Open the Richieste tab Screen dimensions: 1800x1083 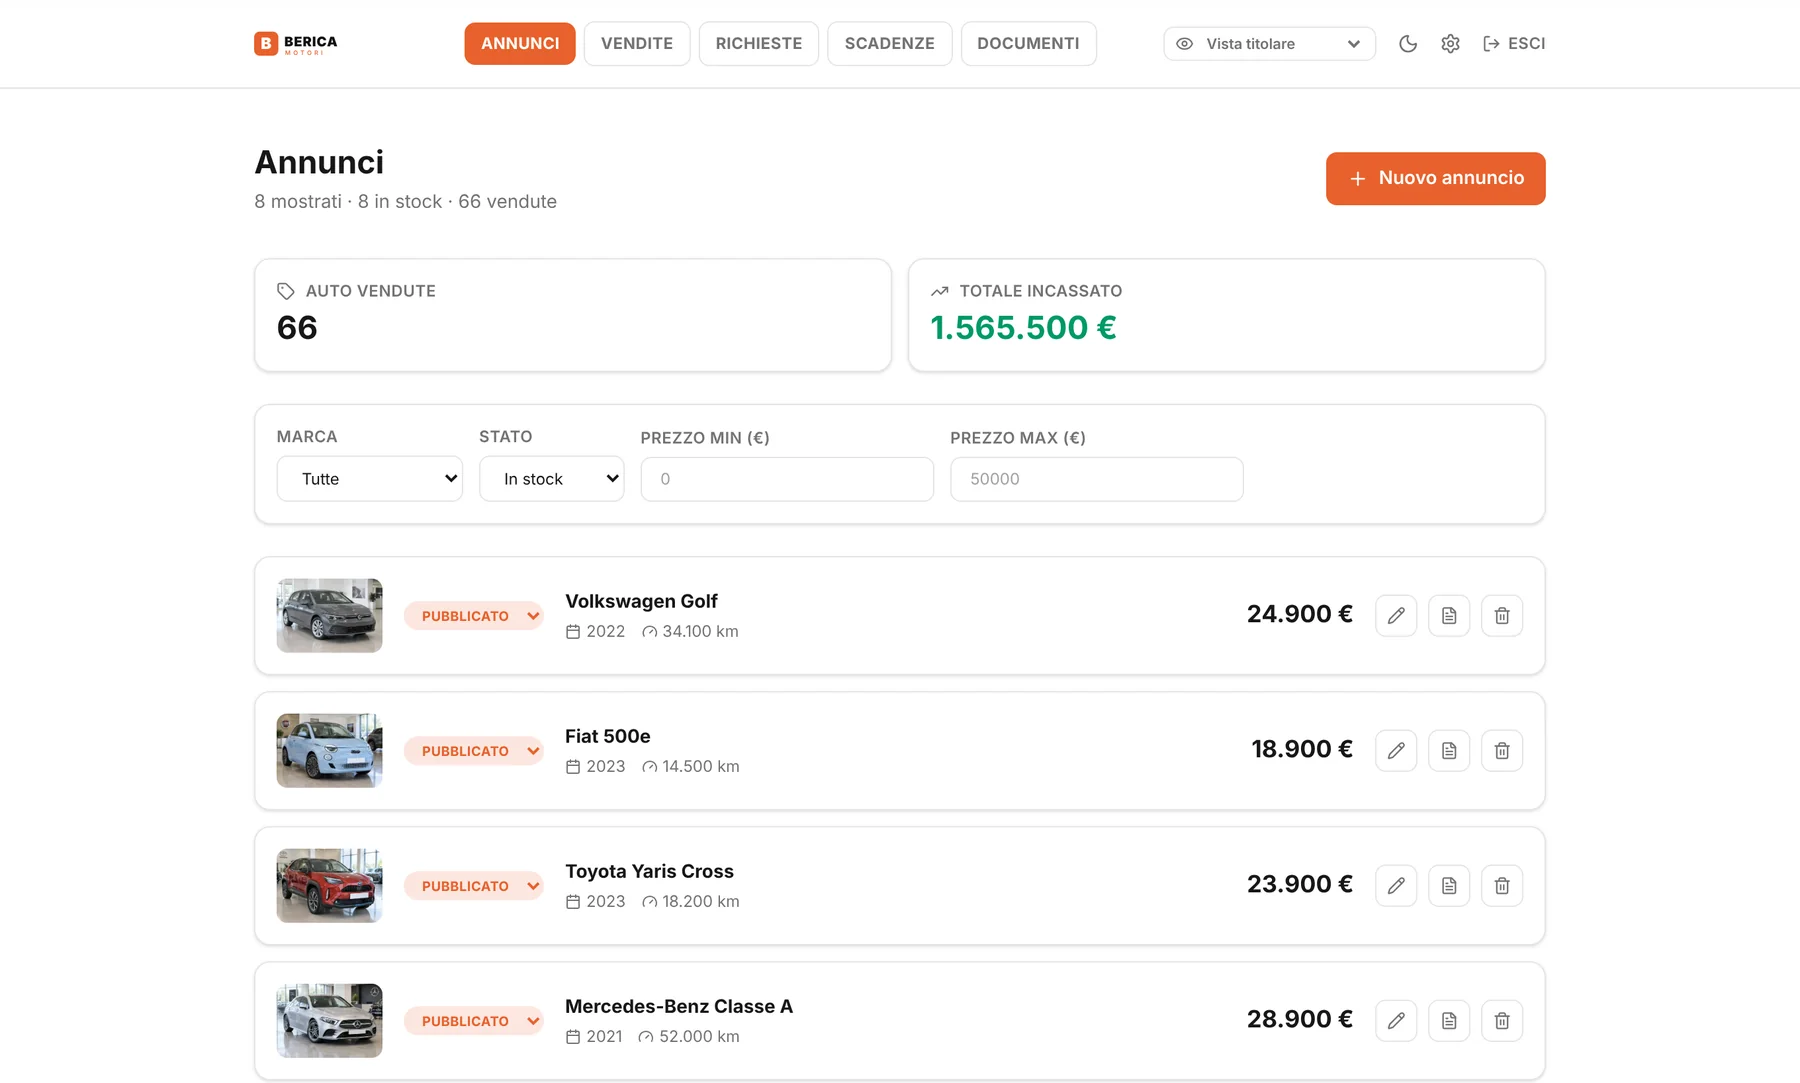[759, 43]
